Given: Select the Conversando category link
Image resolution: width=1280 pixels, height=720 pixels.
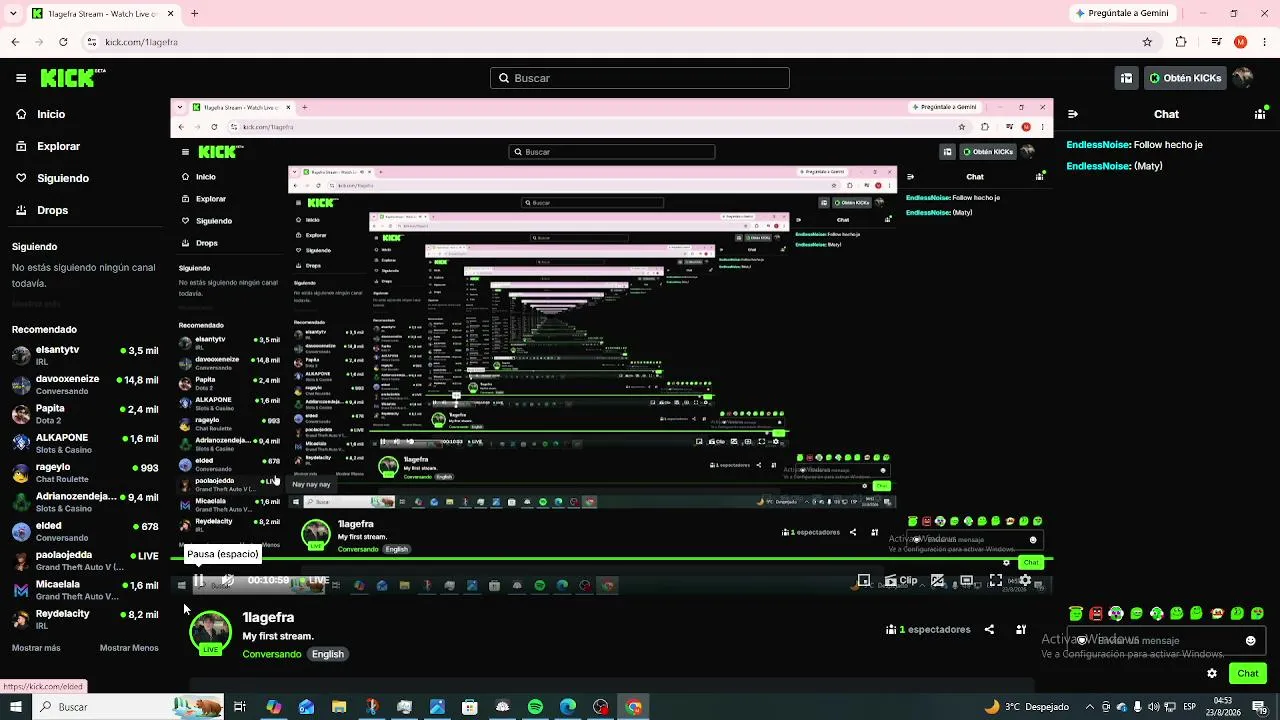Looking at the screenshot, I should click(272, 654).
